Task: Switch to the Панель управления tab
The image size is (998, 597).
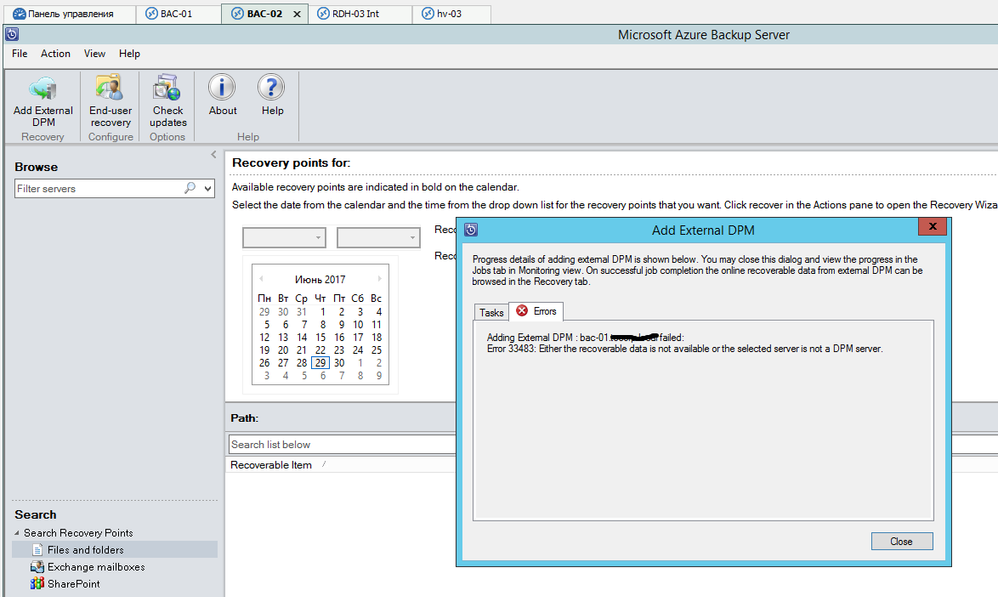Action: tap(69, 13)
